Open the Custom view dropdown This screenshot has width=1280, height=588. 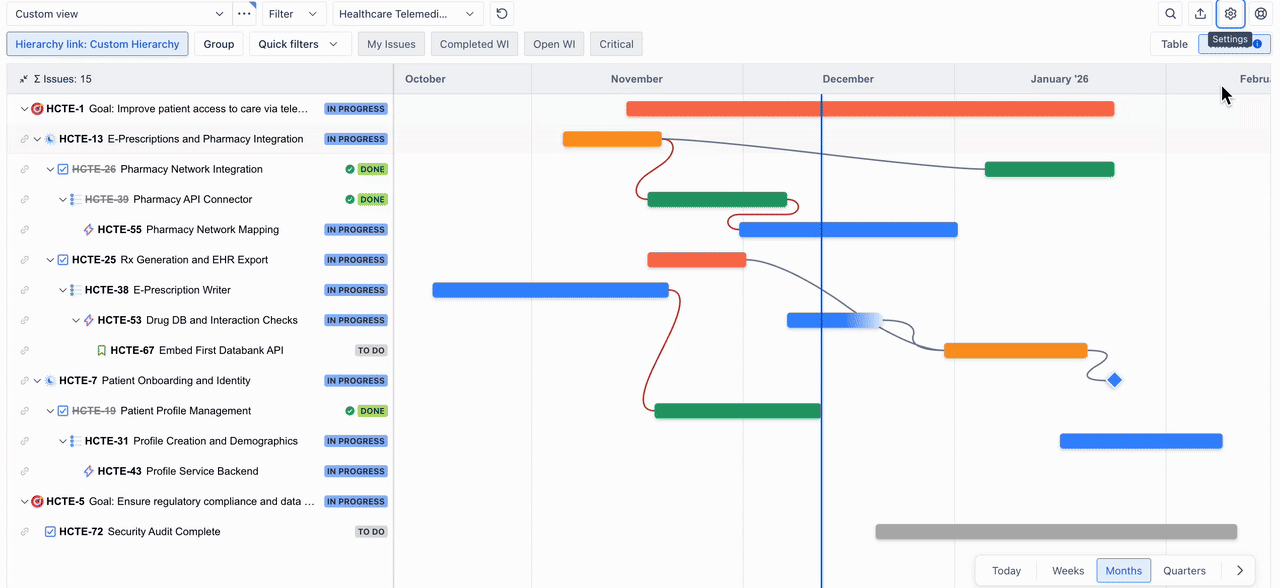coord(118,13)
